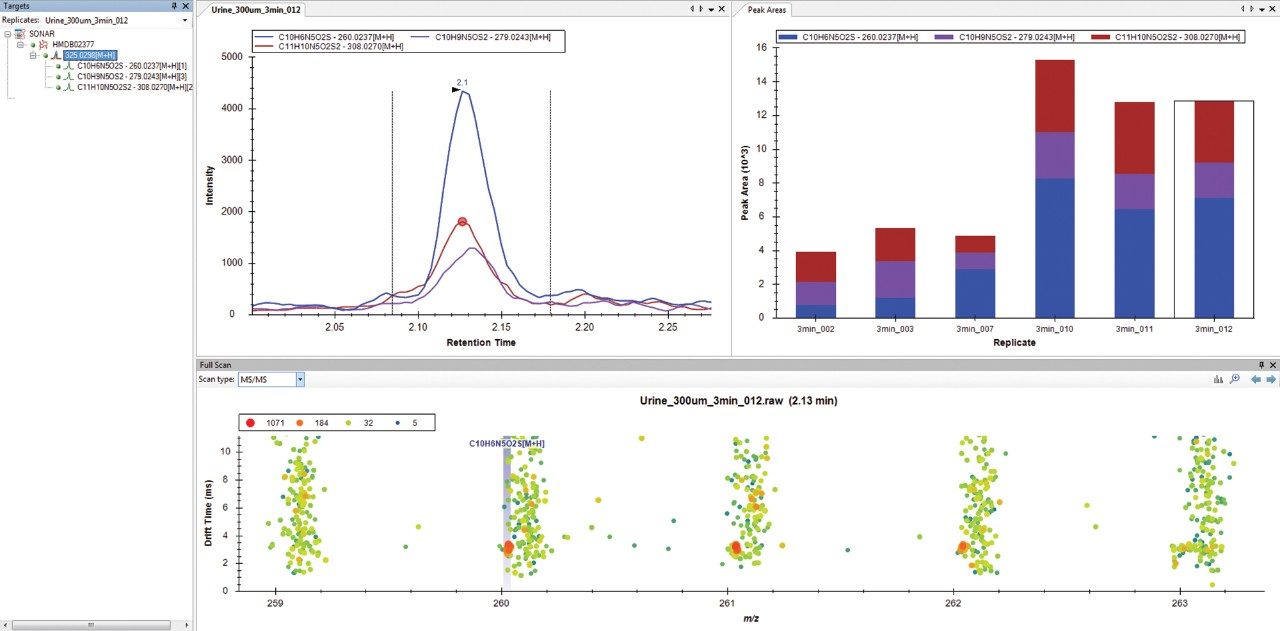Viewport: 1280px width, 631px height.
Task: Collapse the 325.0298[M+H] precursor node
Action: tap(33, 56)
